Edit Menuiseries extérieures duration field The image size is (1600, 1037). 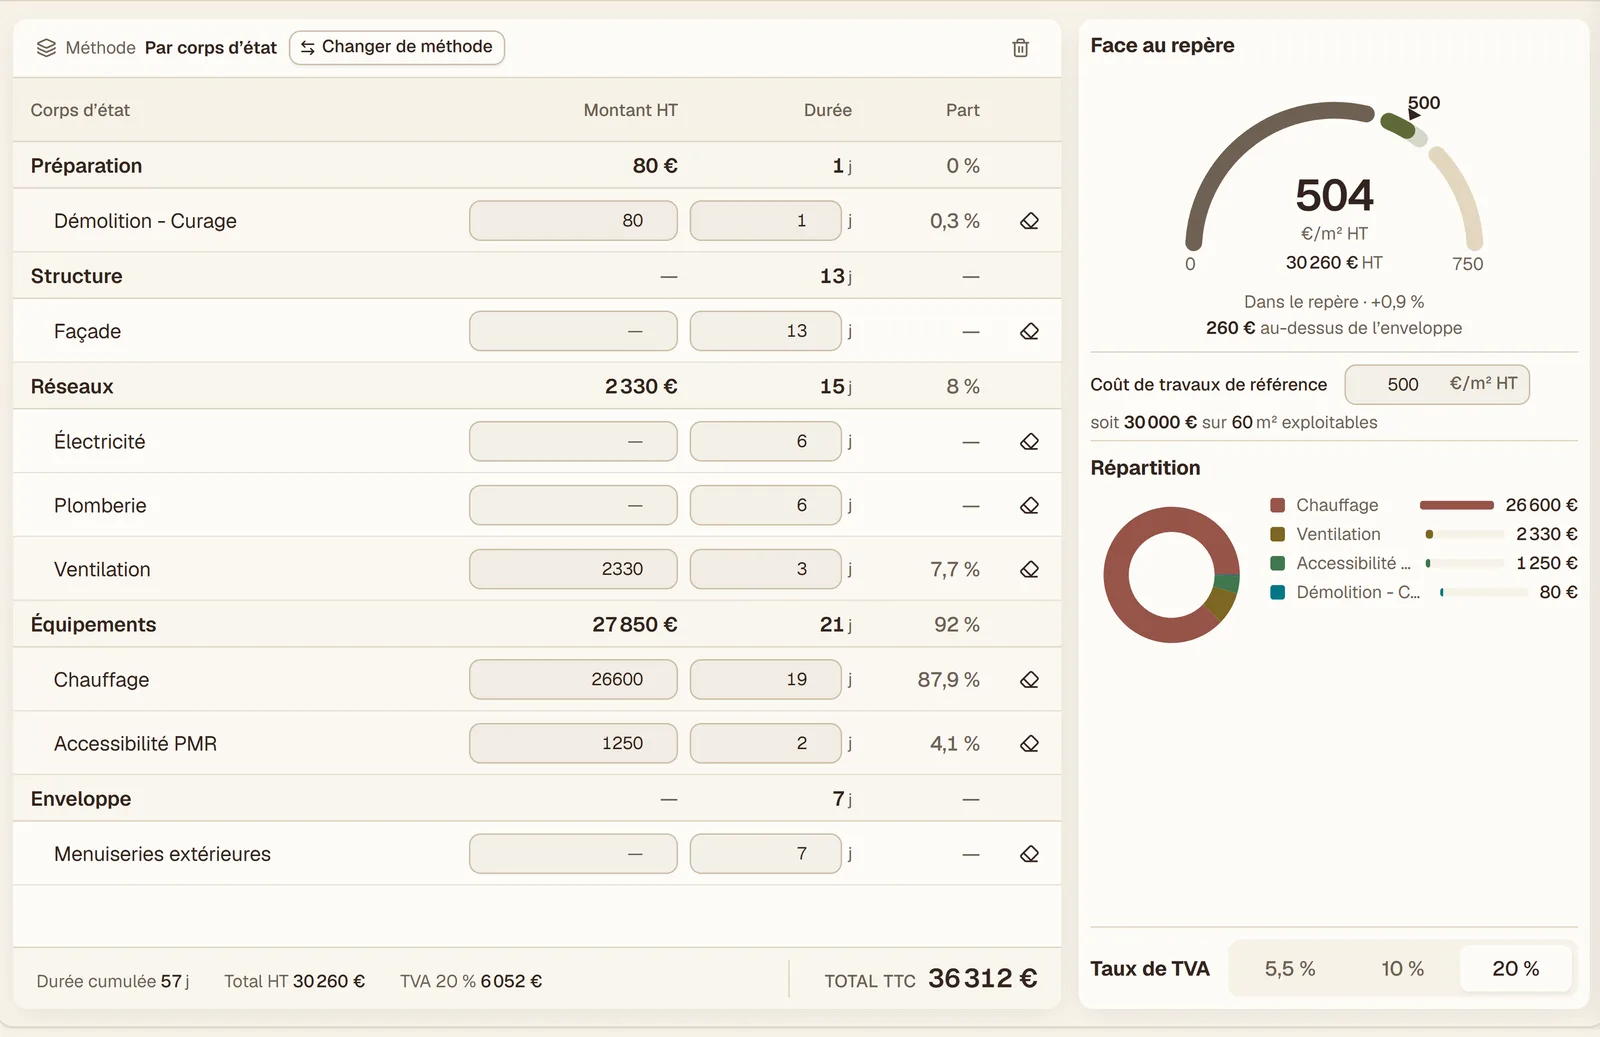tap(766, 854)
